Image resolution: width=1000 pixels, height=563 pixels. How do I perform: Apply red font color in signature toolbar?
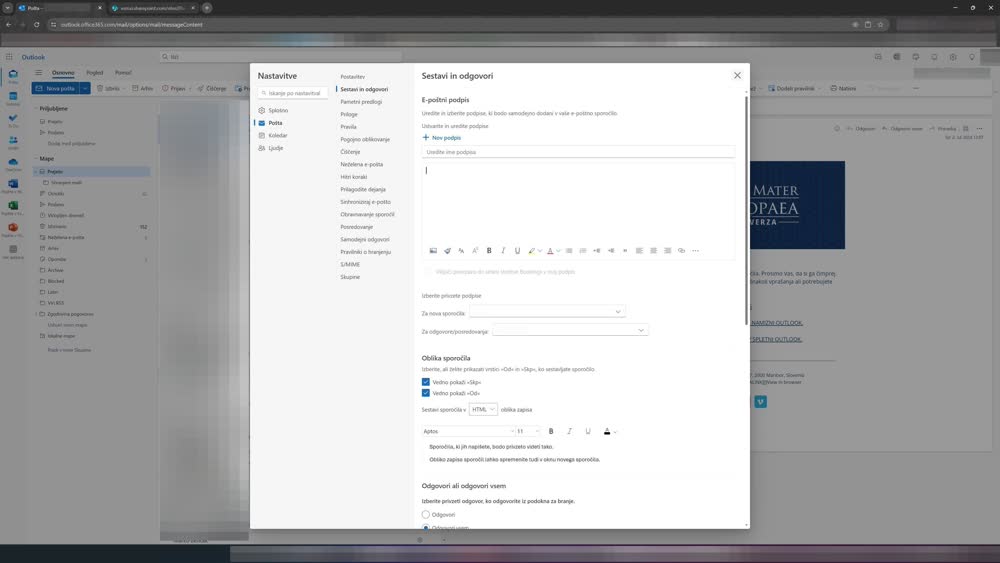click(x=550, y=251)
